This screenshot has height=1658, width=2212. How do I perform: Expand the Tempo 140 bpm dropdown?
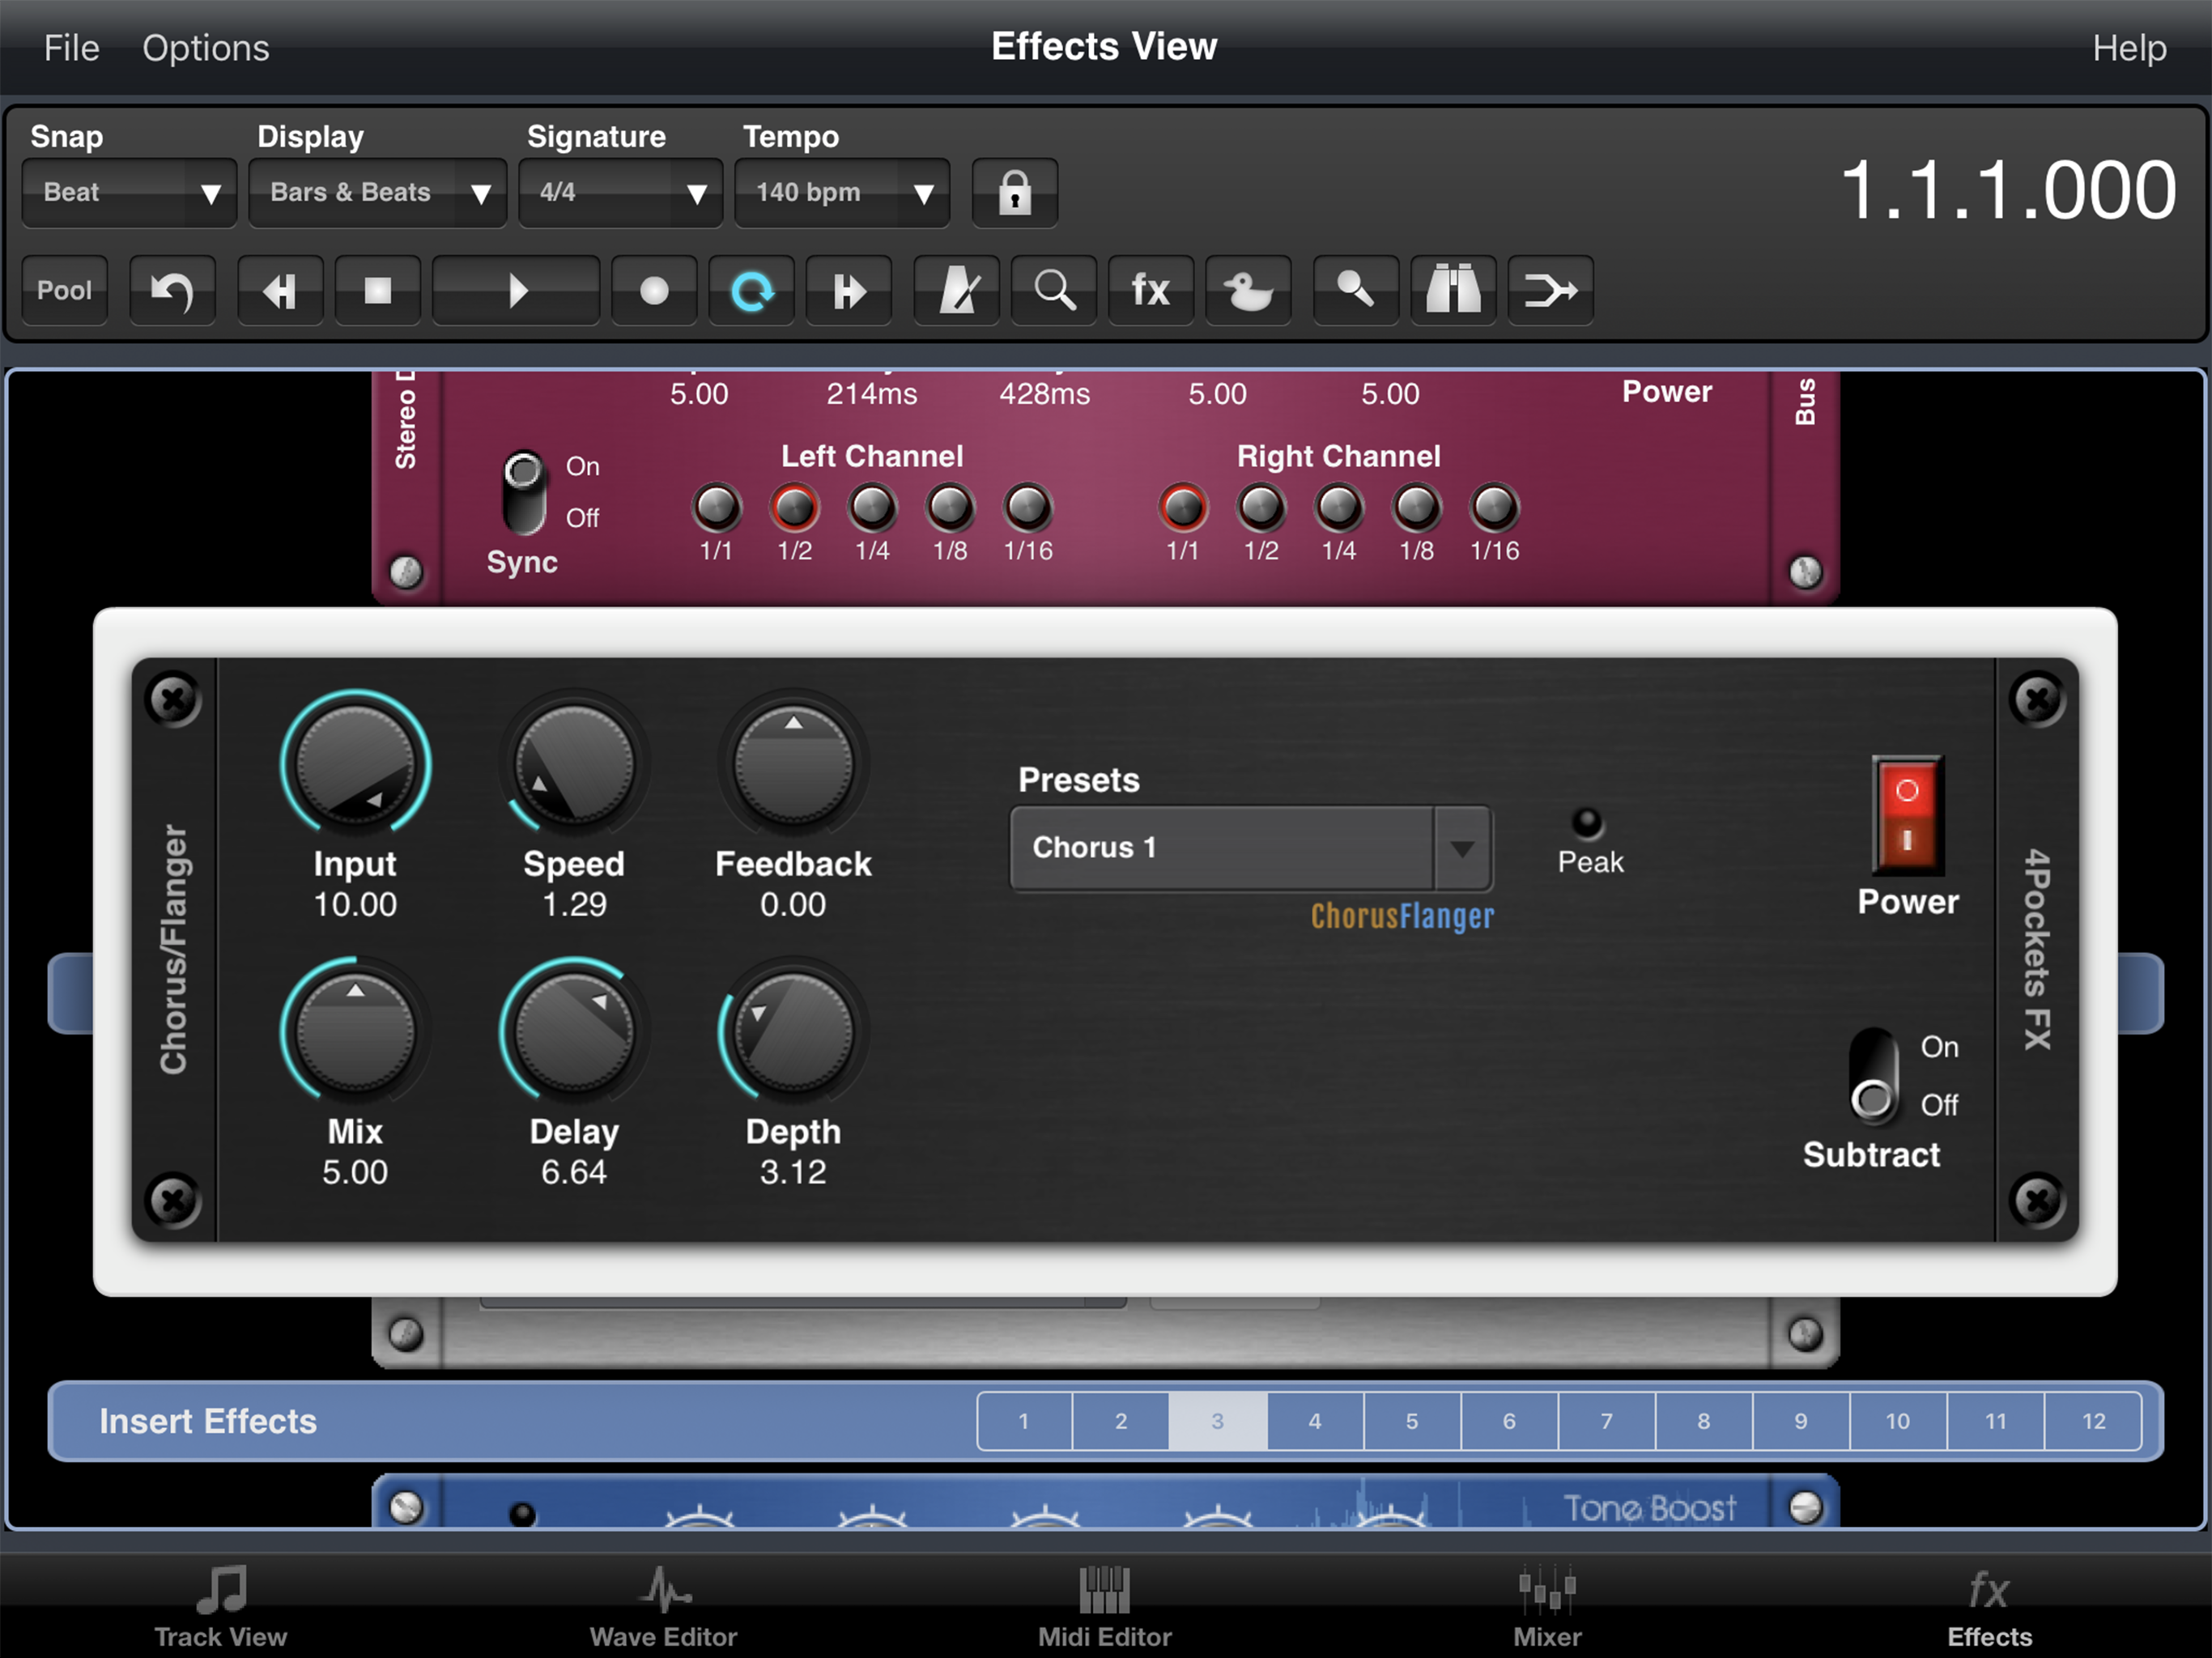[842, 192]
